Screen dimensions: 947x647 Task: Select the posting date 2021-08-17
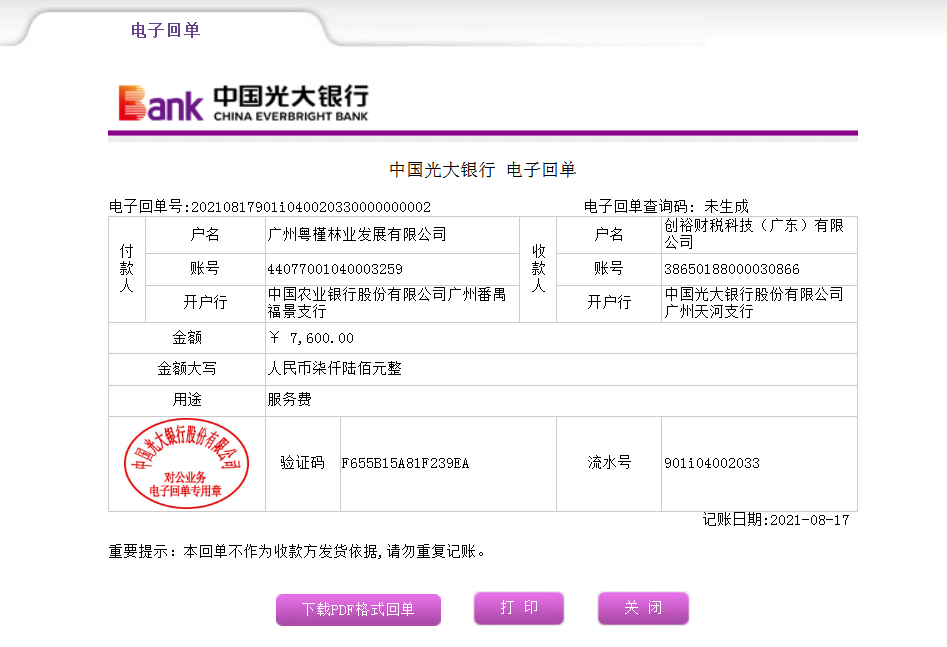(810, 520)
